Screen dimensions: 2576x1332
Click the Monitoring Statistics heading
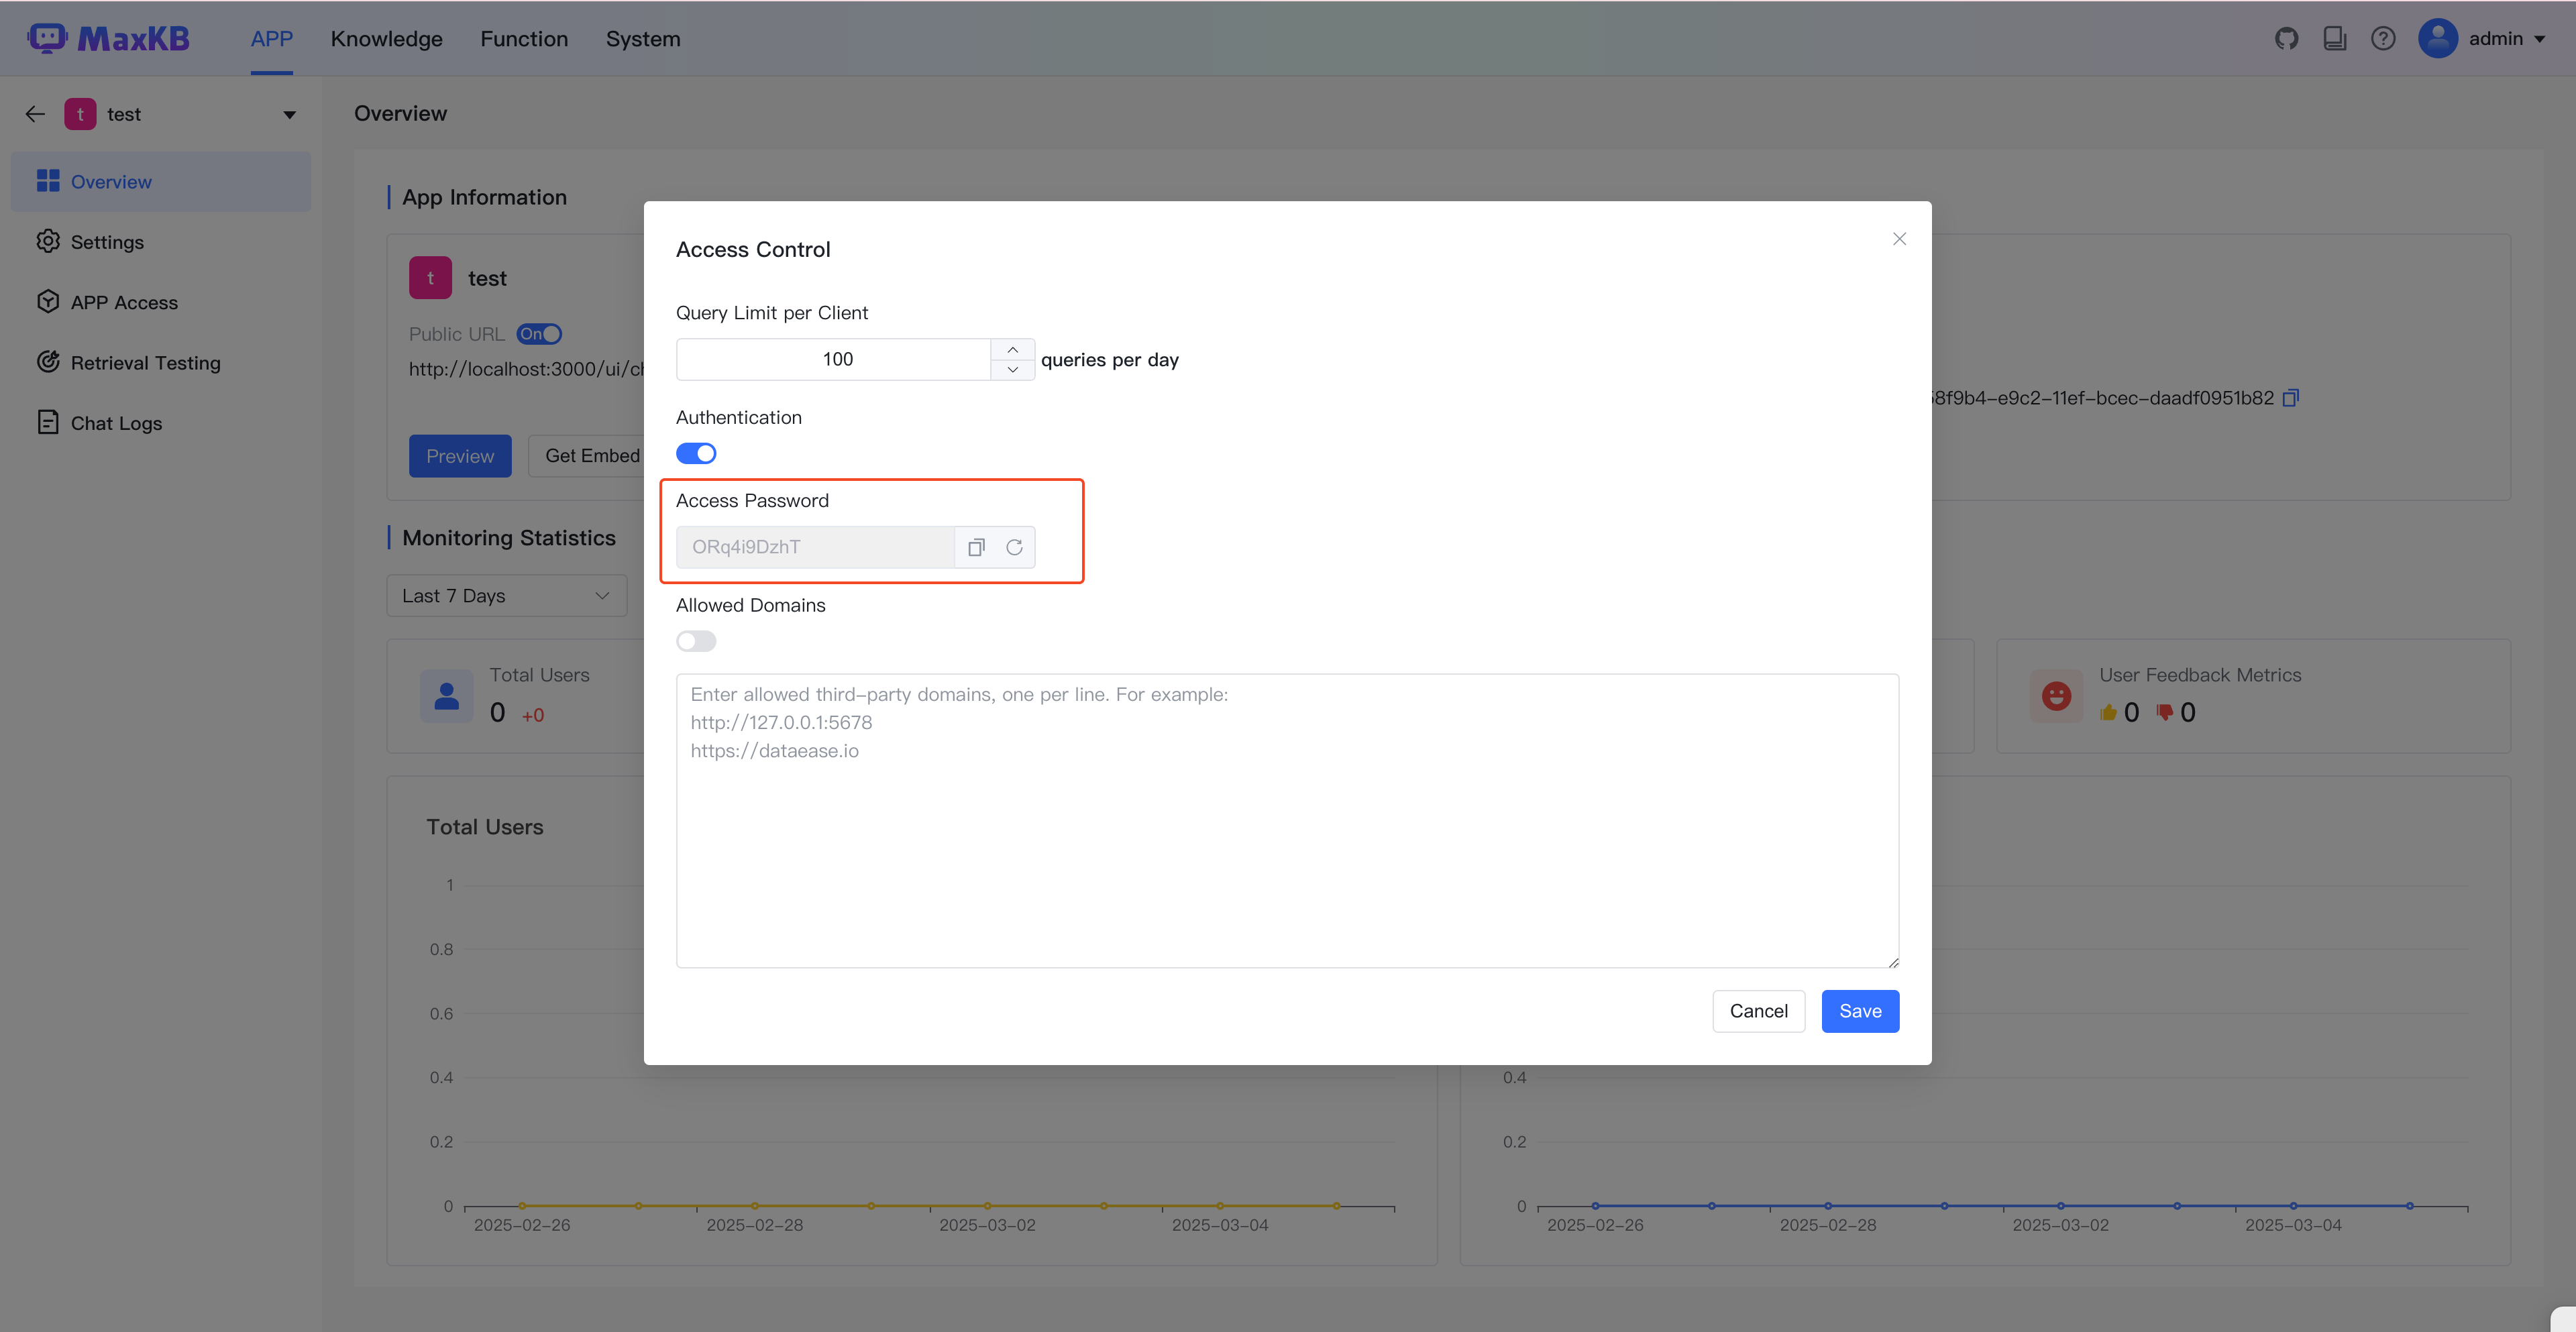[509, 538]
